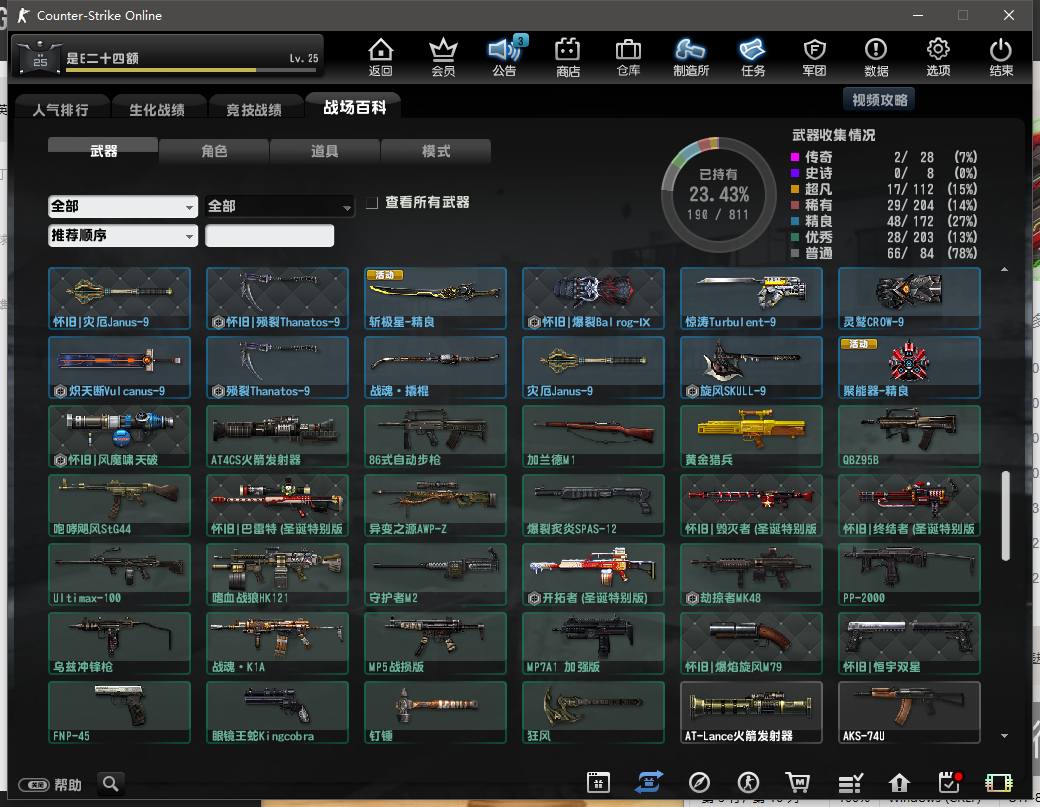Select the 武器 sub-tab

click(x=103, y=151)
